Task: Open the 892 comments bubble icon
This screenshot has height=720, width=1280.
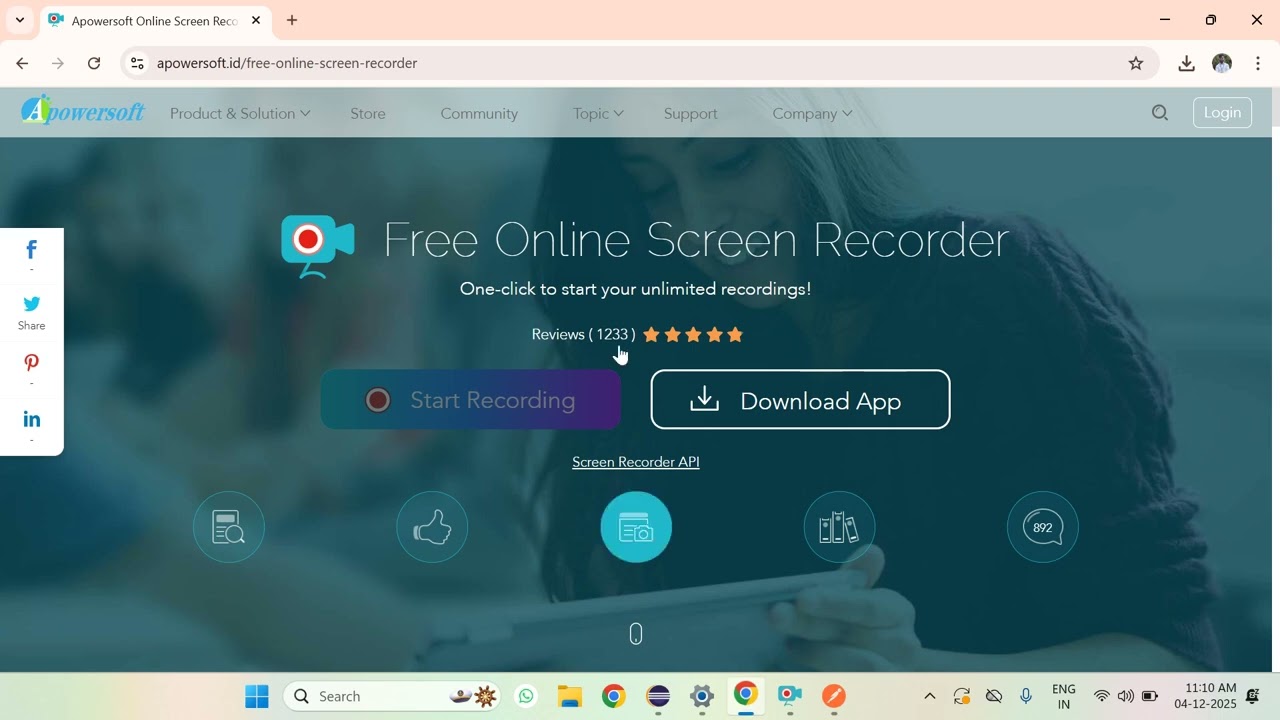Action: click(x=1043, y=527)
